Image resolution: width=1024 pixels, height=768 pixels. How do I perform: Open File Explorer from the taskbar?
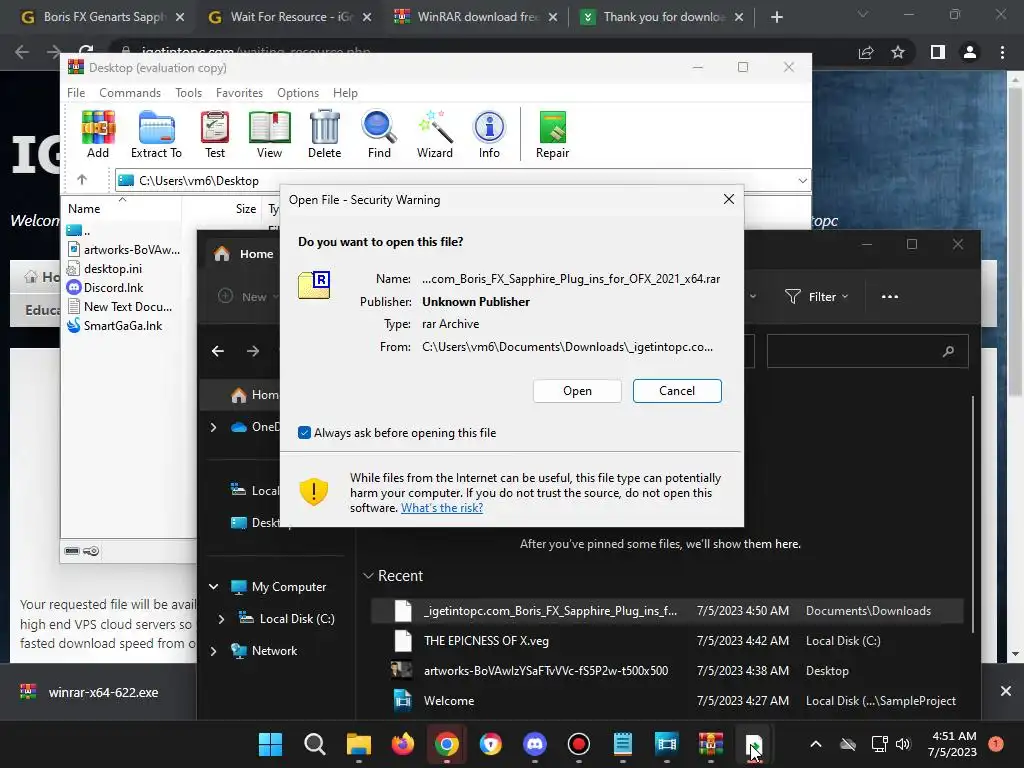359,744
